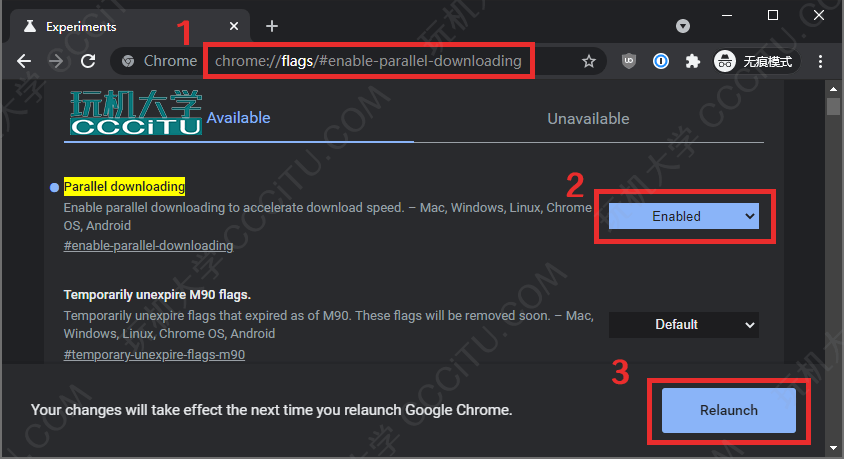
Task: Open the Temporarily unexpire M90 flags dropdown
Action: coord(684,325)
